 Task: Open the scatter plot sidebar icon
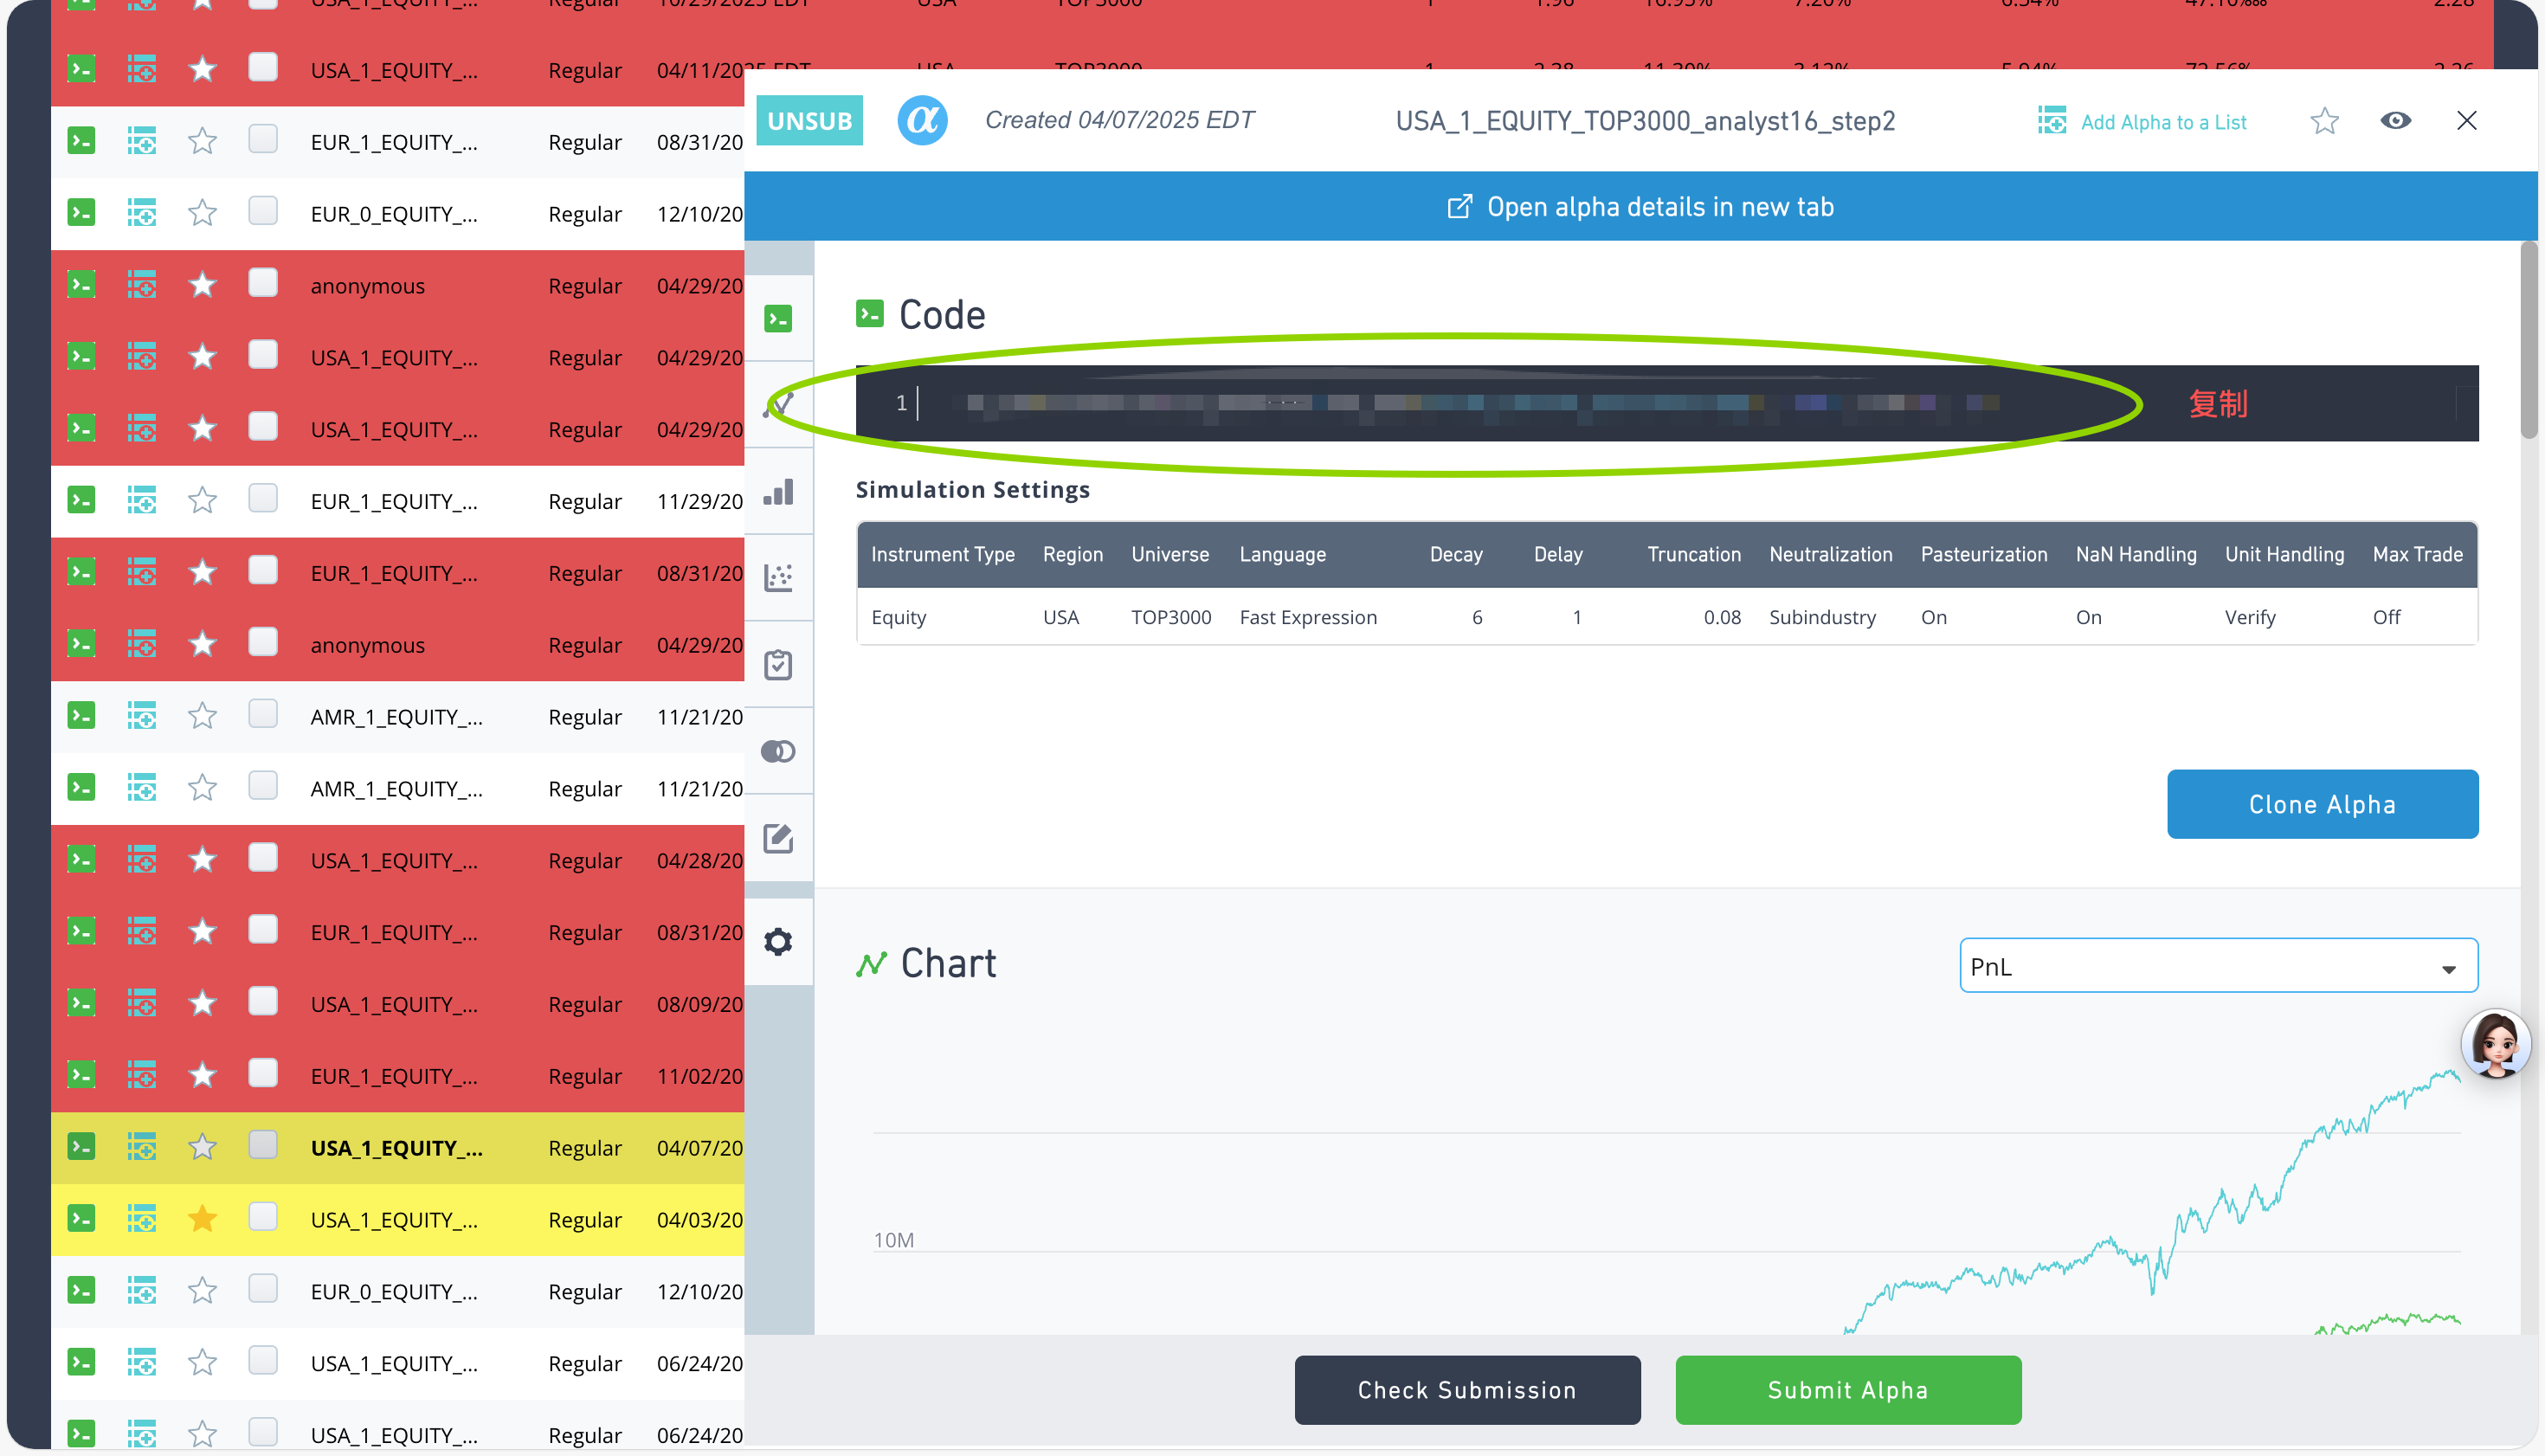tap(778, 578)
